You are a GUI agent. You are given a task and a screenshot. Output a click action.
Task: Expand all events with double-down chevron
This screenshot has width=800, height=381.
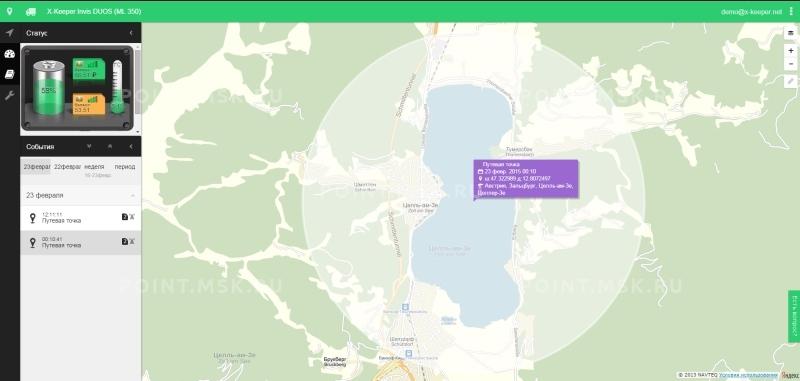pyautogui.click(x=89, y=146)
